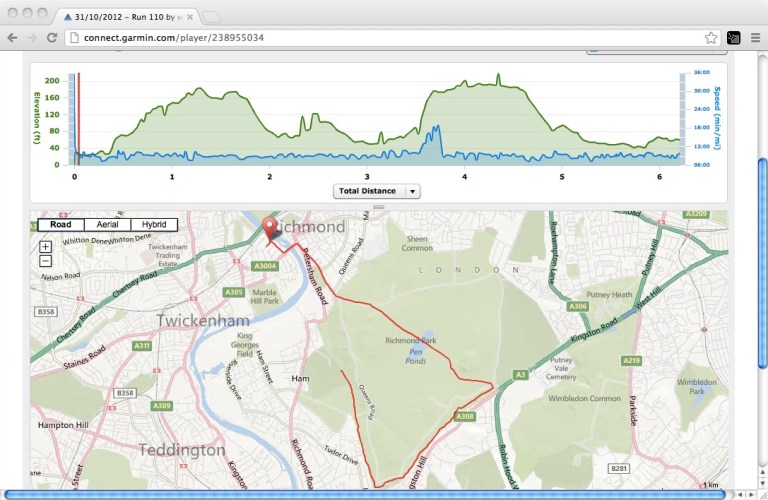Click the horizontal scrollbar at bottom

click(x=370, y=494)
